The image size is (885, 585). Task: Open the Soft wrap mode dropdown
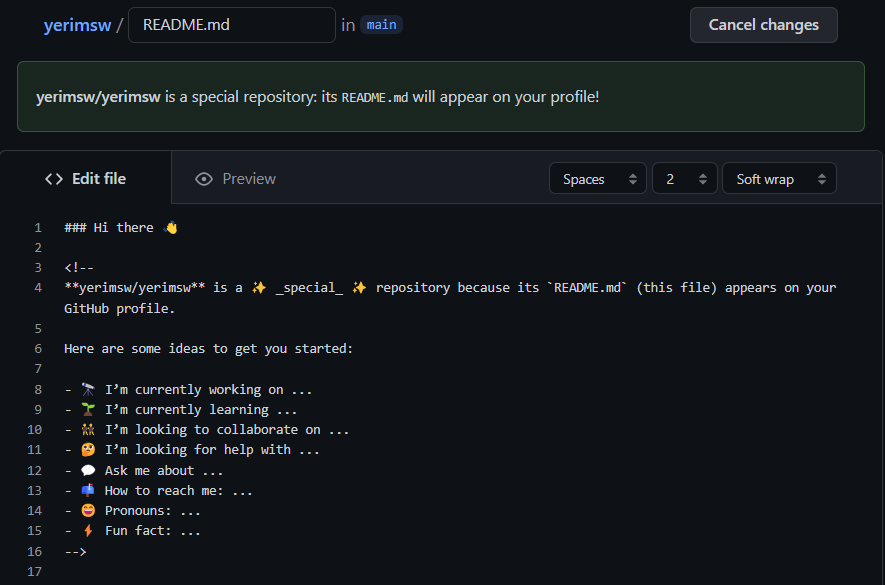click(x=779, y=179)
